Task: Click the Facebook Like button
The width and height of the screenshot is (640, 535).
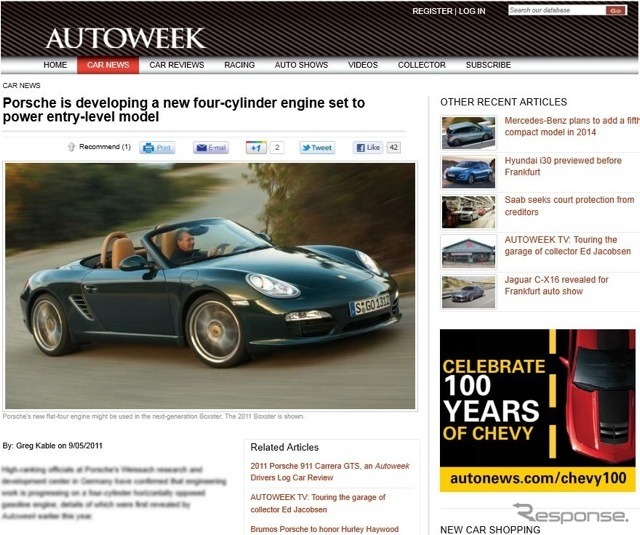Action: point(368,148)
